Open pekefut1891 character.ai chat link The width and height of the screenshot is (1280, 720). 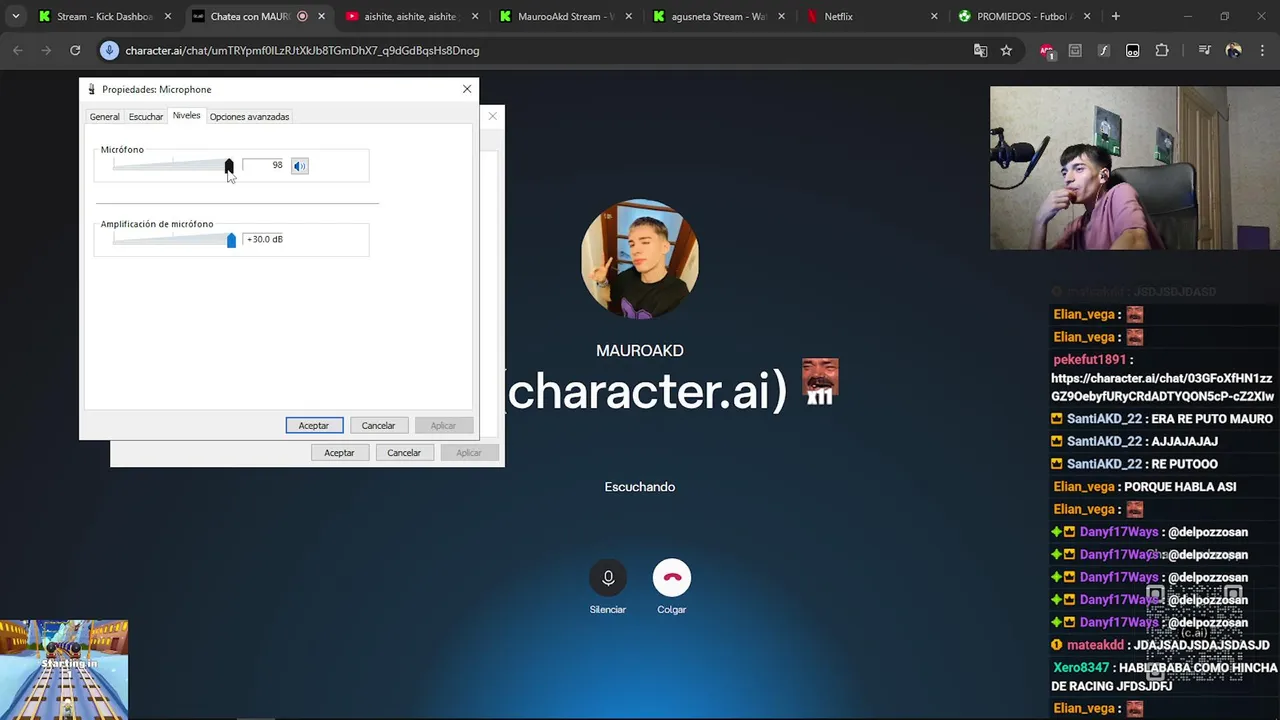(1162, 387)
